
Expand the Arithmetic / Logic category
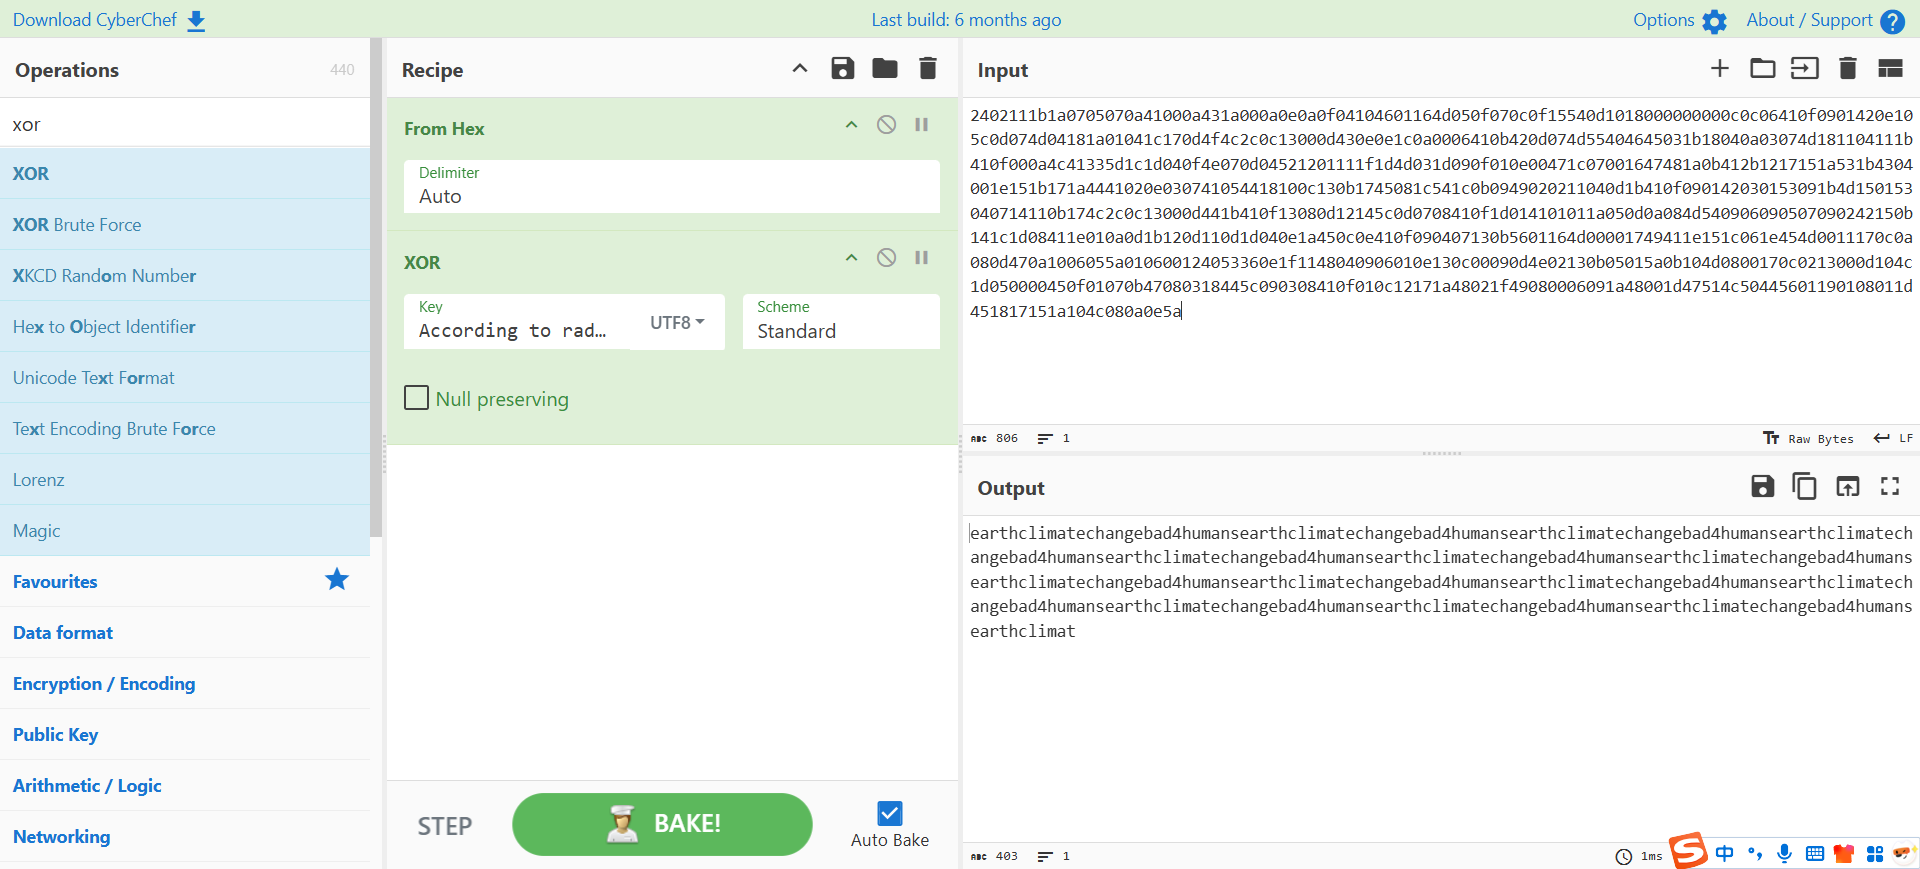(185, 786)
